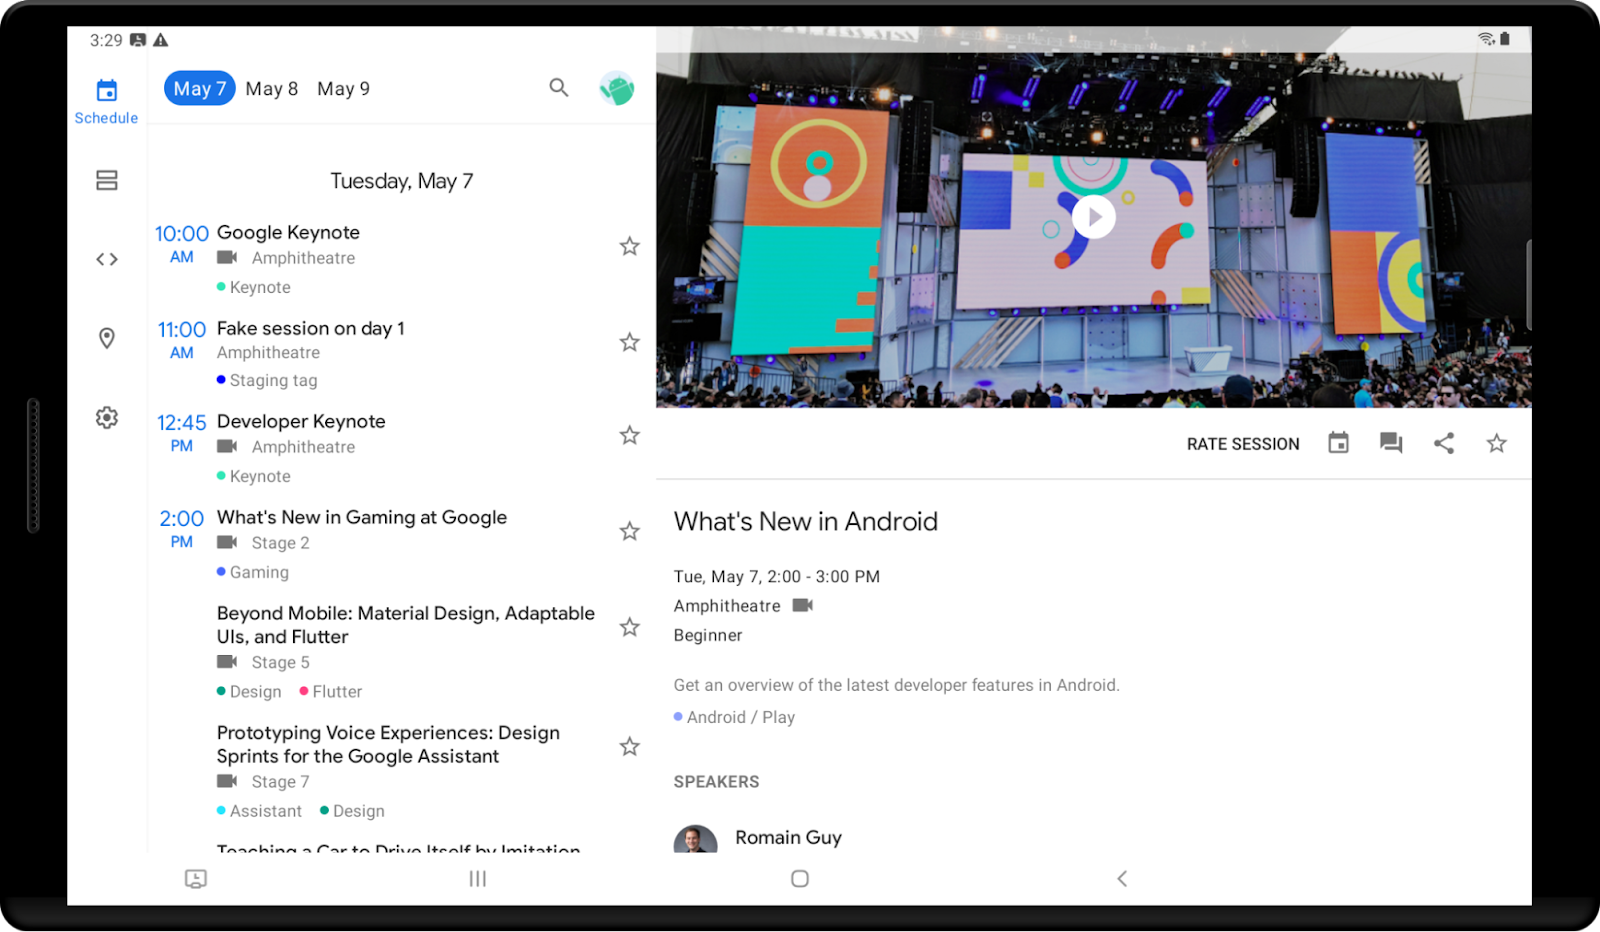Open the session feedback chat icon
1600x932 pixels.
click(1391, 443)
